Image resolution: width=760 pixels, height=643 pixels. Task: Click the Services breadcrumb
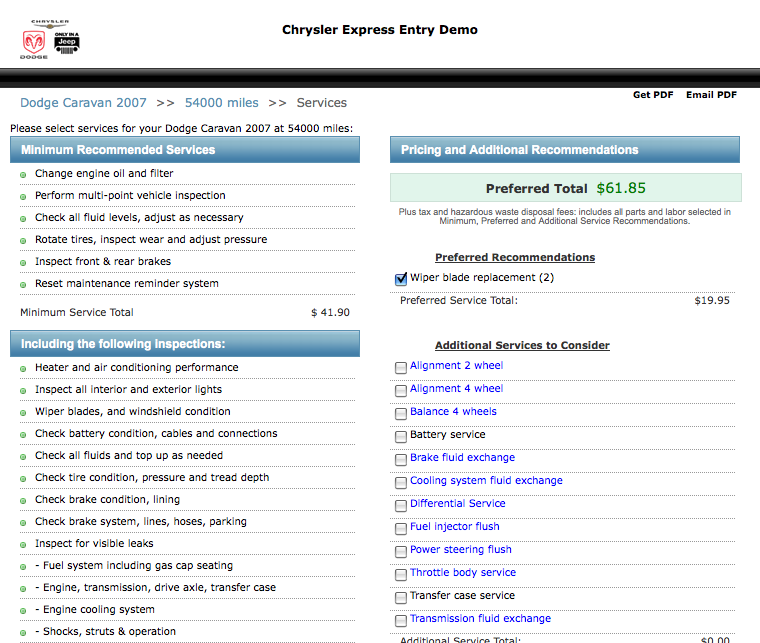click(x=322, y=103)
